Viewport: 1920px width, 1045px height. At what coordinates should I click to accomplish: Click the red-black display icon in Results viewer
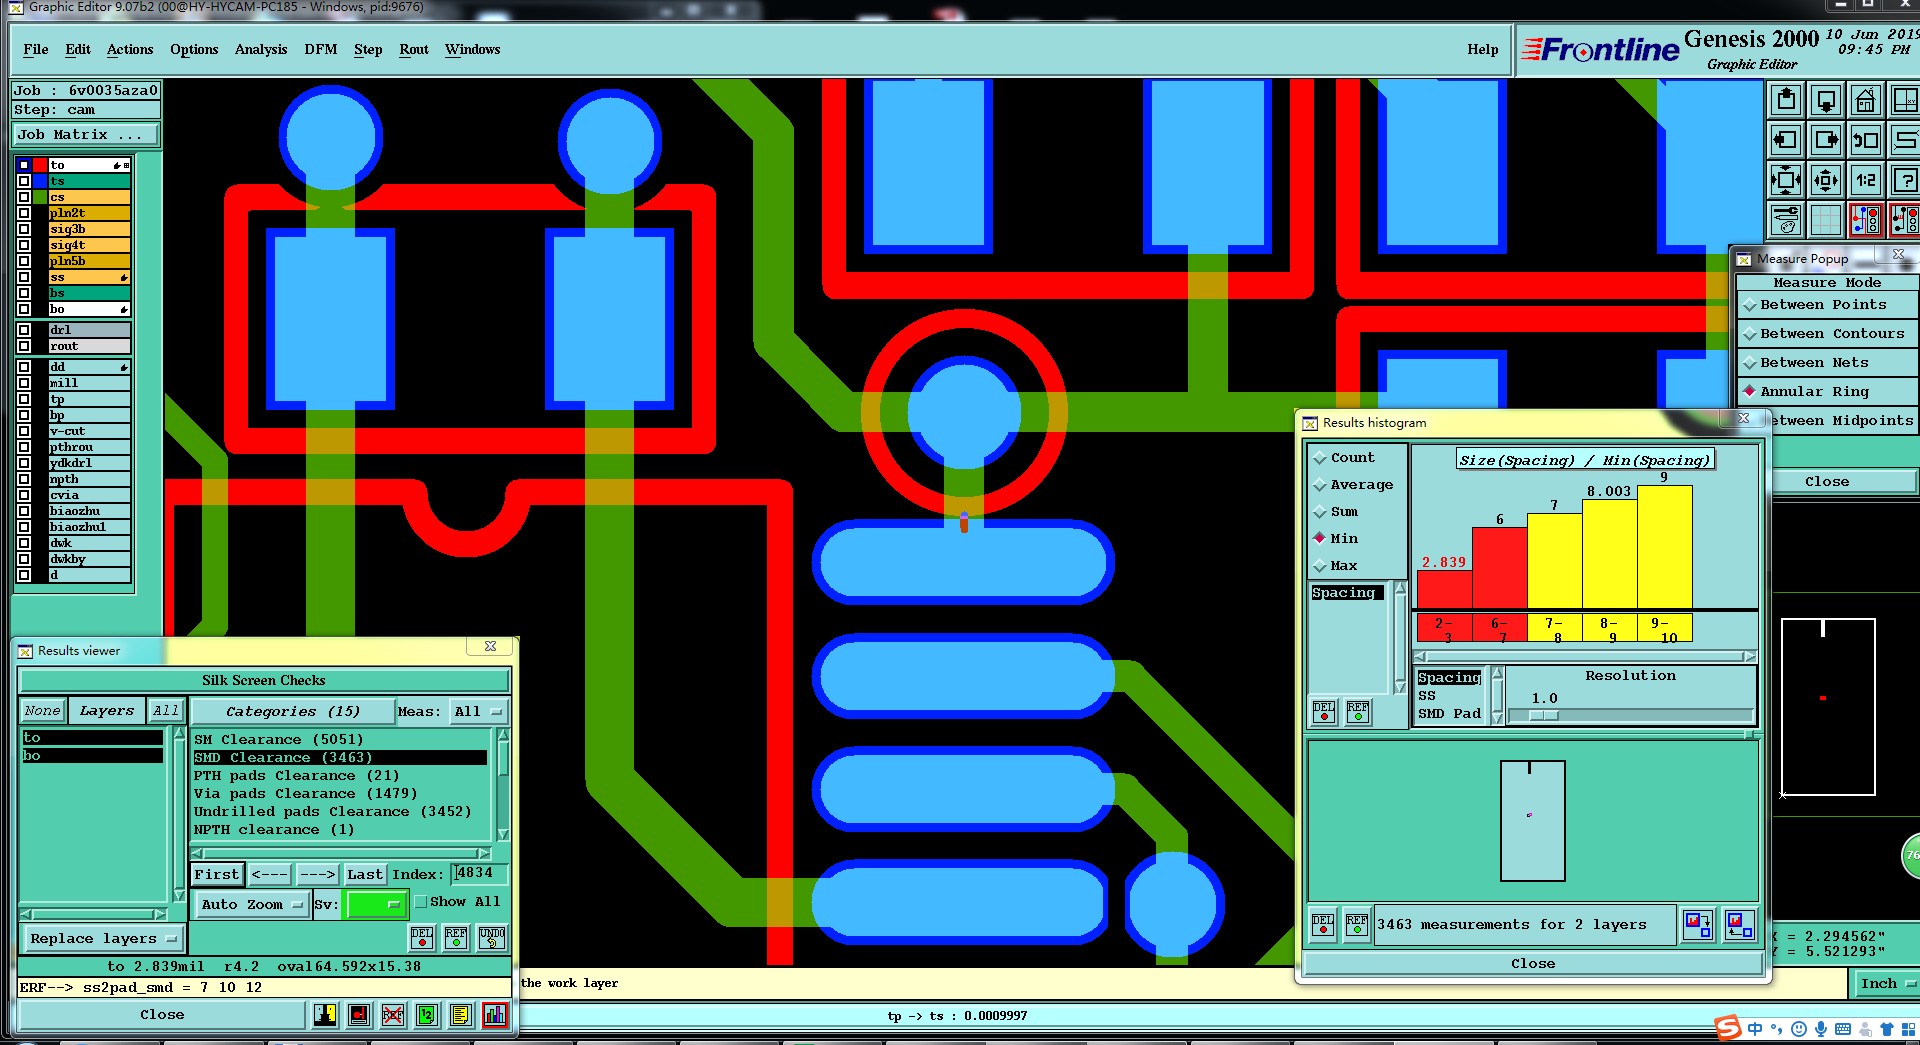pos(359,1015)
